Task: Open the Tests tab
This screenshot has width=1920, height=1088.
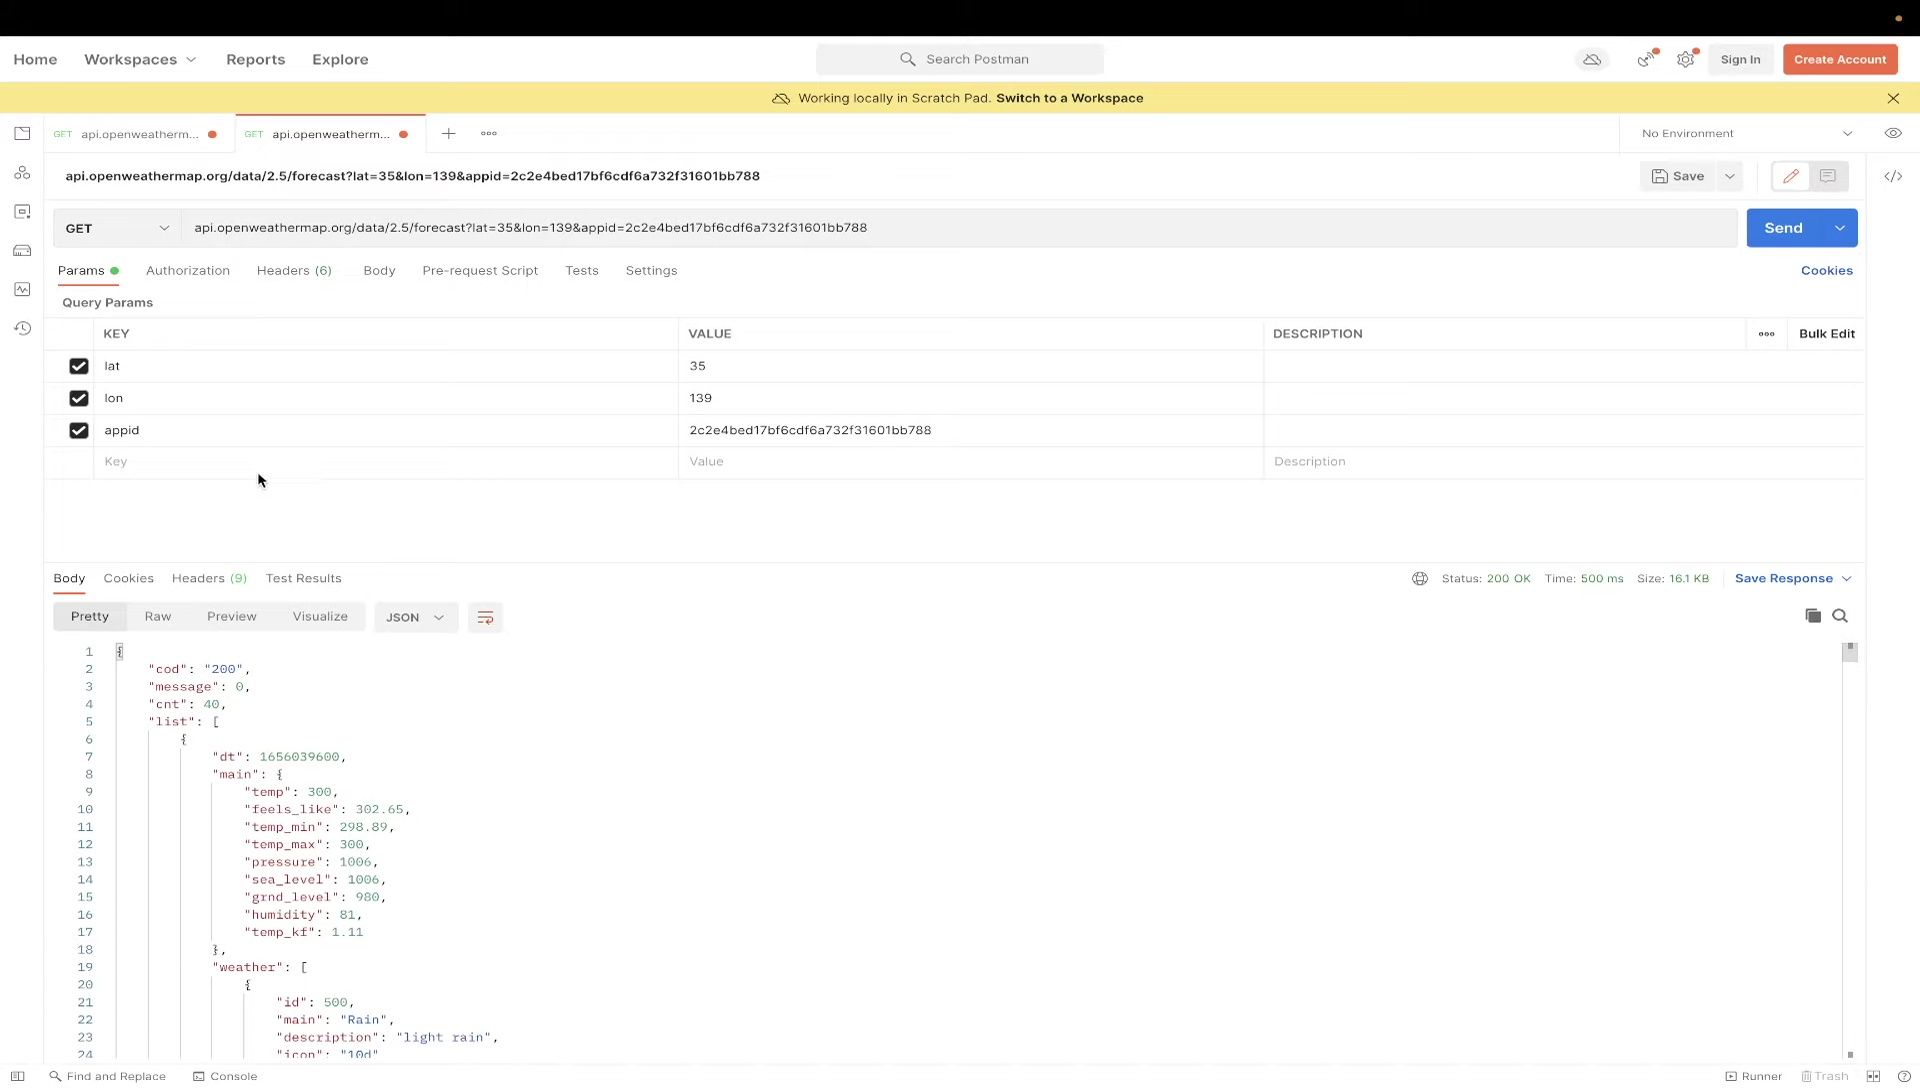Action: [582, 271]
